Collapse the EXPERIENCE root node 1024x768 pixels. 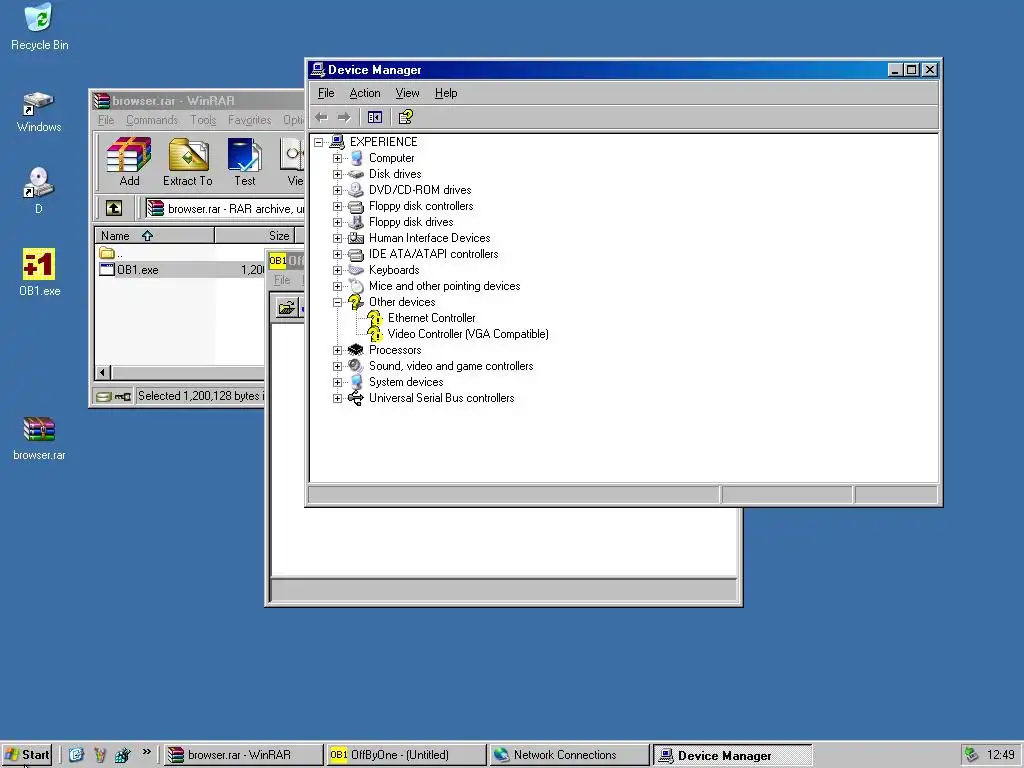(x=319, y=142)
